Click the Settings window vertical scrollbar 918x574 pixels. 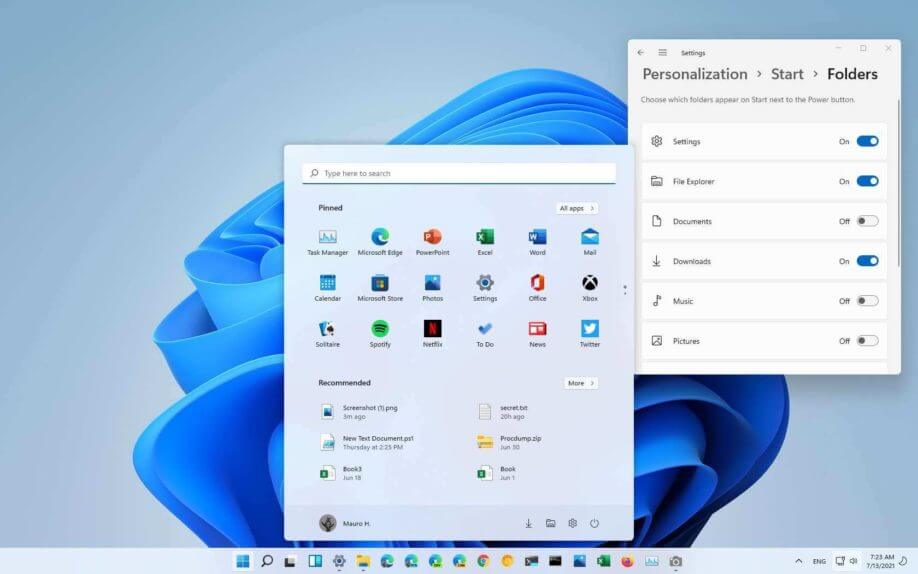899,184
